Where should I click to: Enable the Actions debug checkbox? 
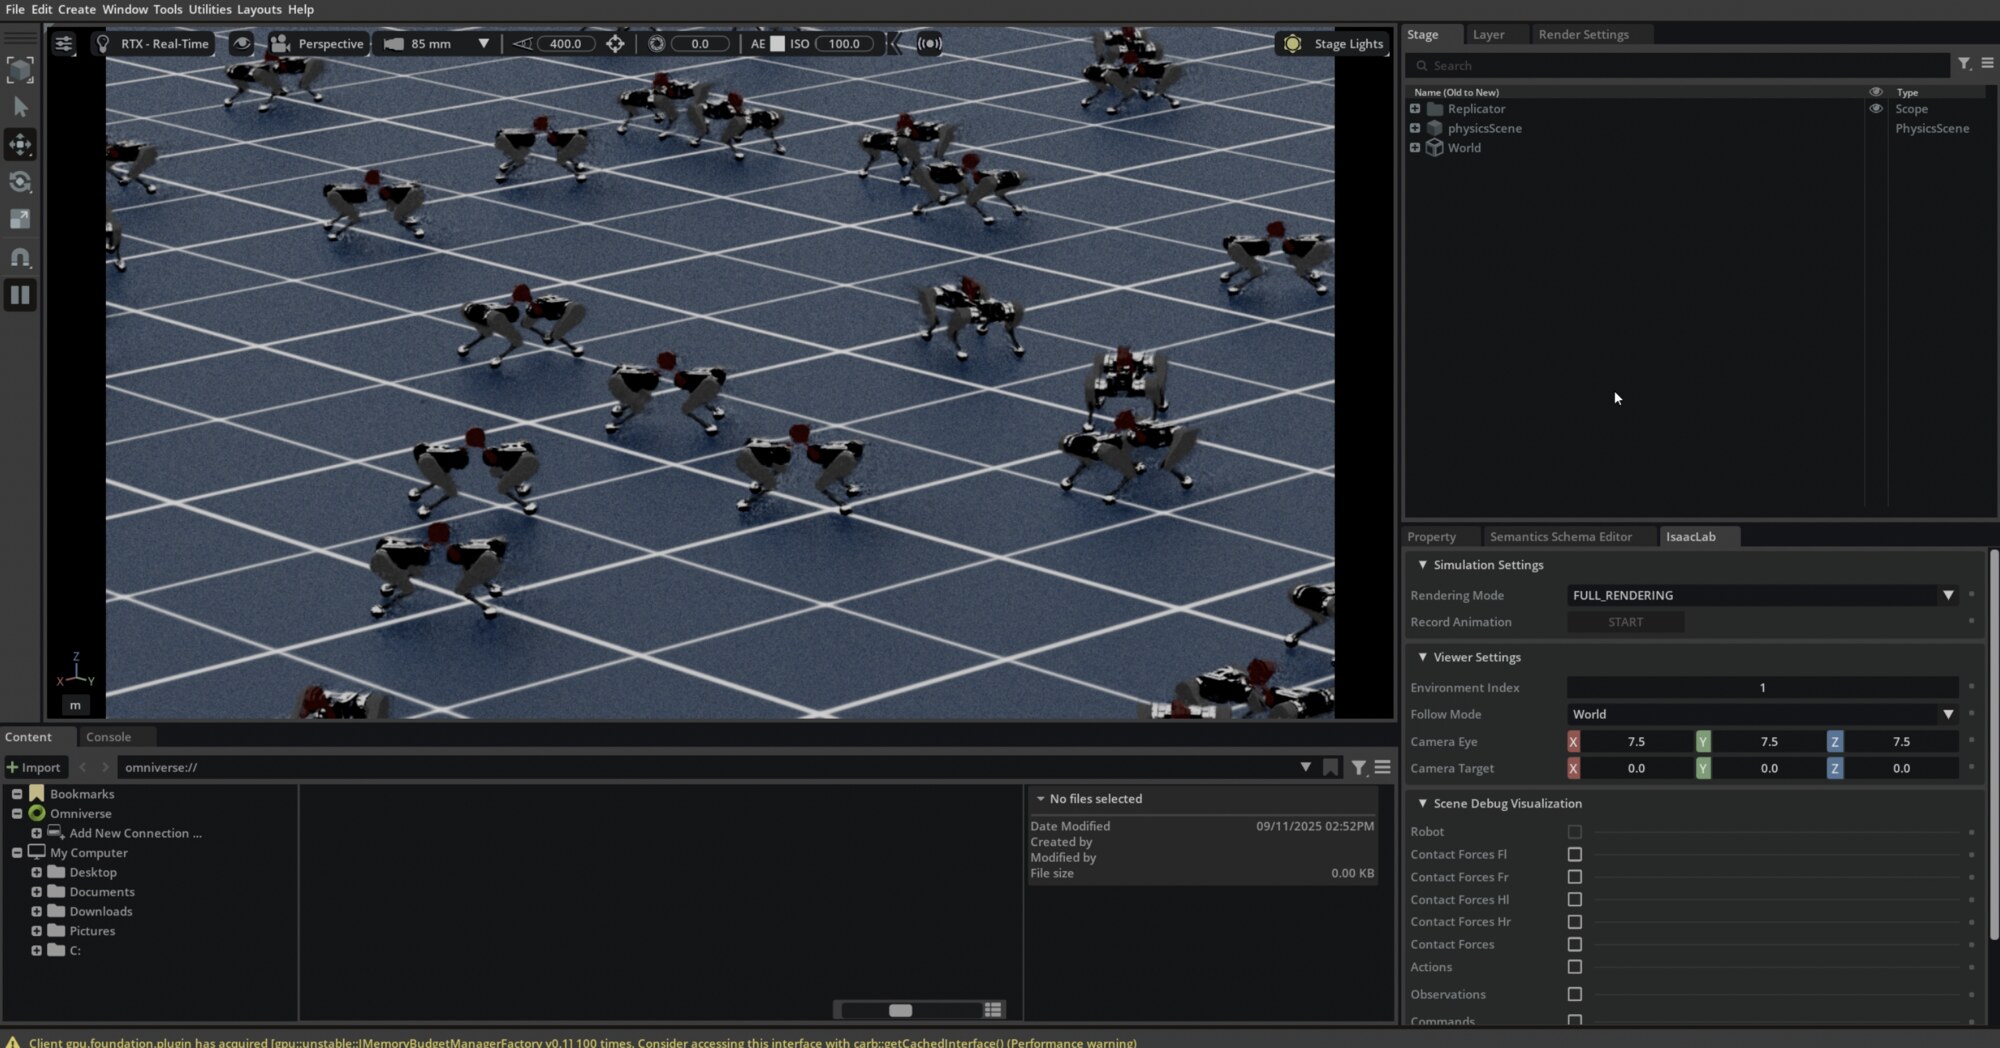1575,967
